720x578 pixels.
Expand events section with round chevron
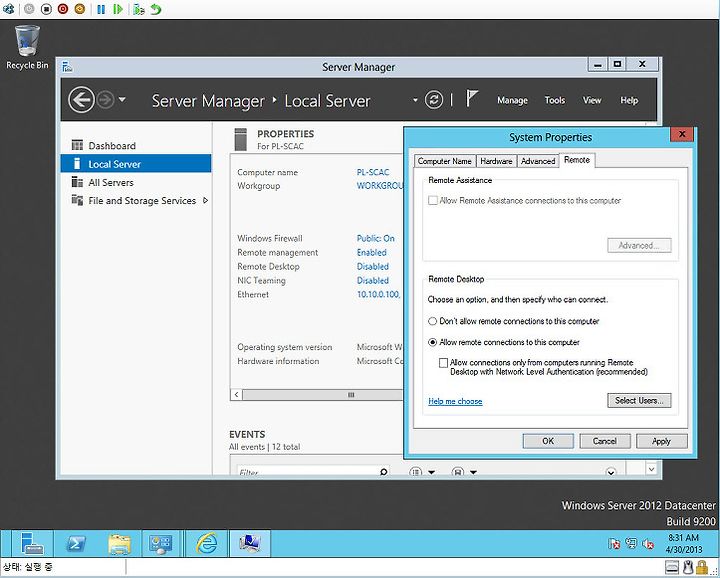click(611, 471)
